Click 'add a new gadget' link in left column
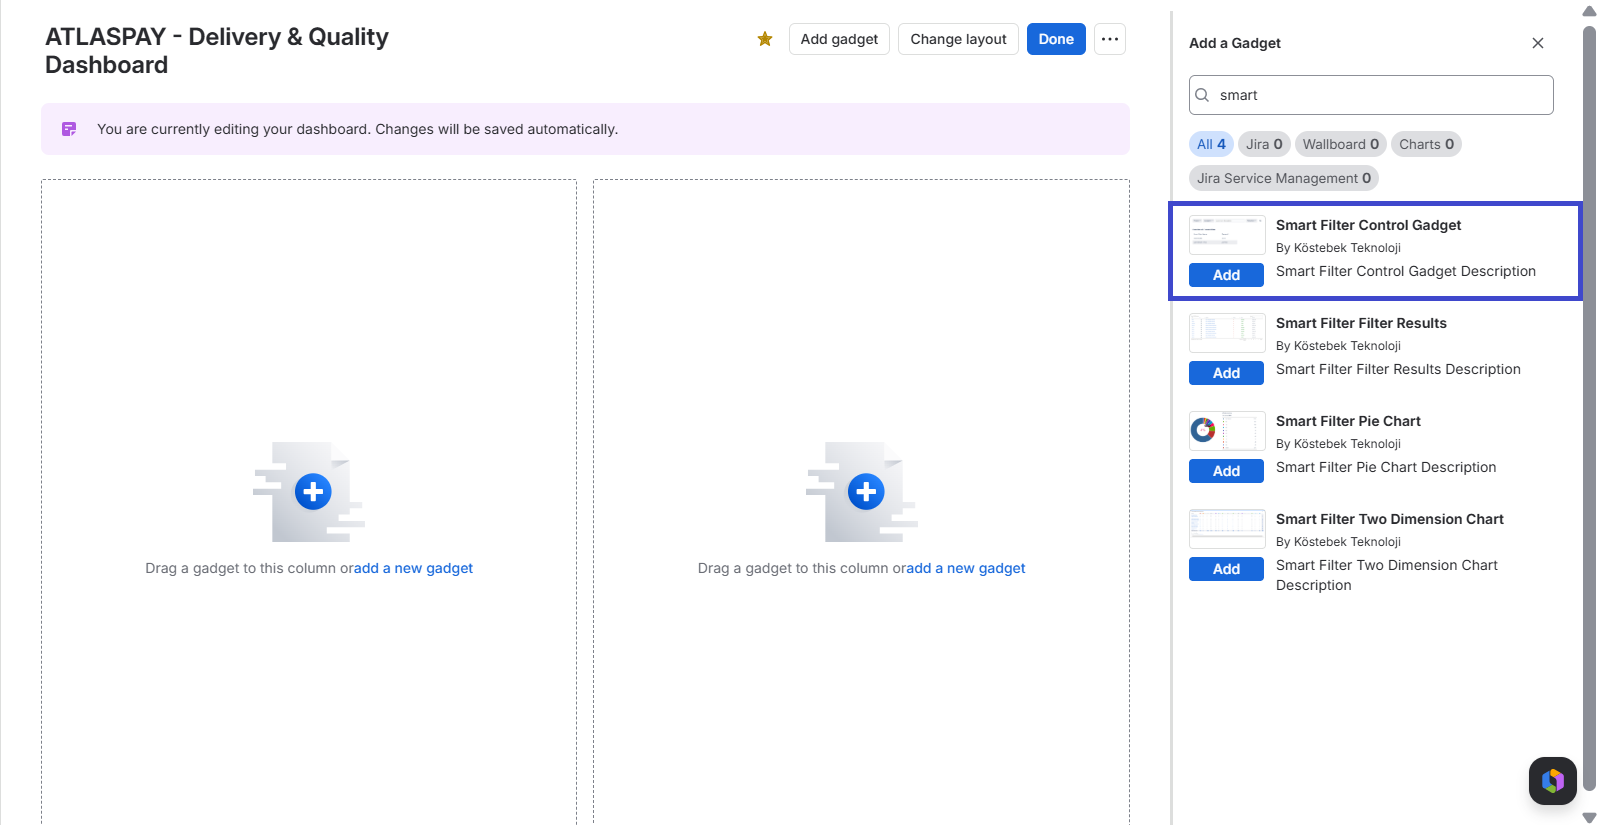Viewport: 1599px width, 825px height. [413, 568]
